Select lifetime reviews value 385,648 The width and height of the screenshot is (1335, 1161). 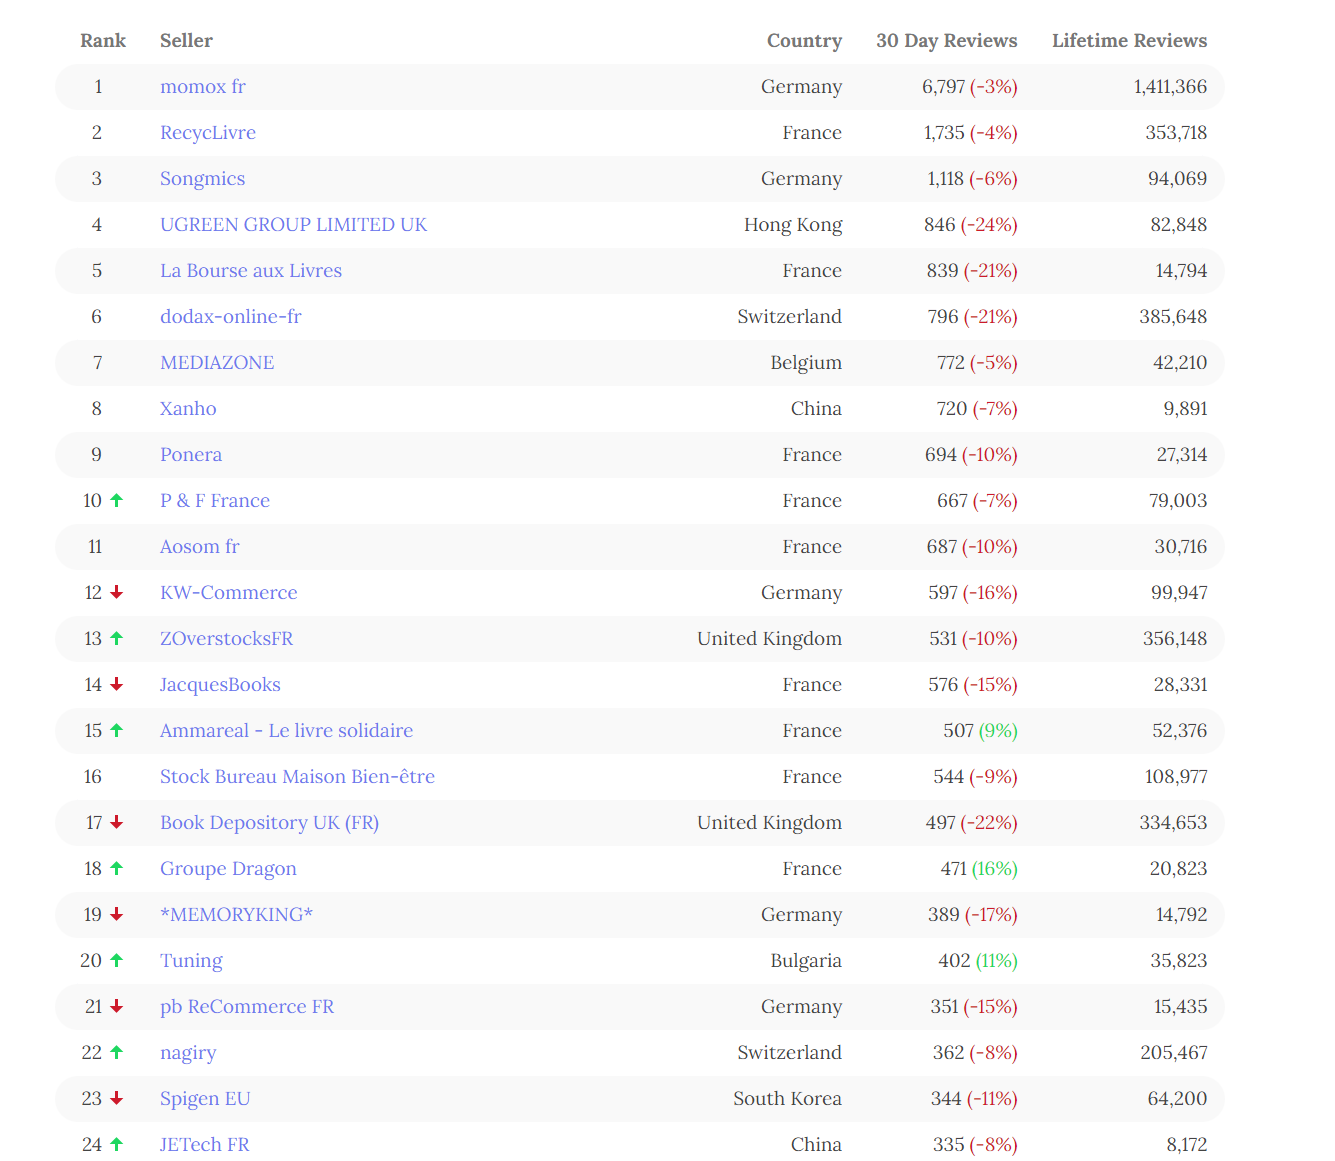[1173, 317]
